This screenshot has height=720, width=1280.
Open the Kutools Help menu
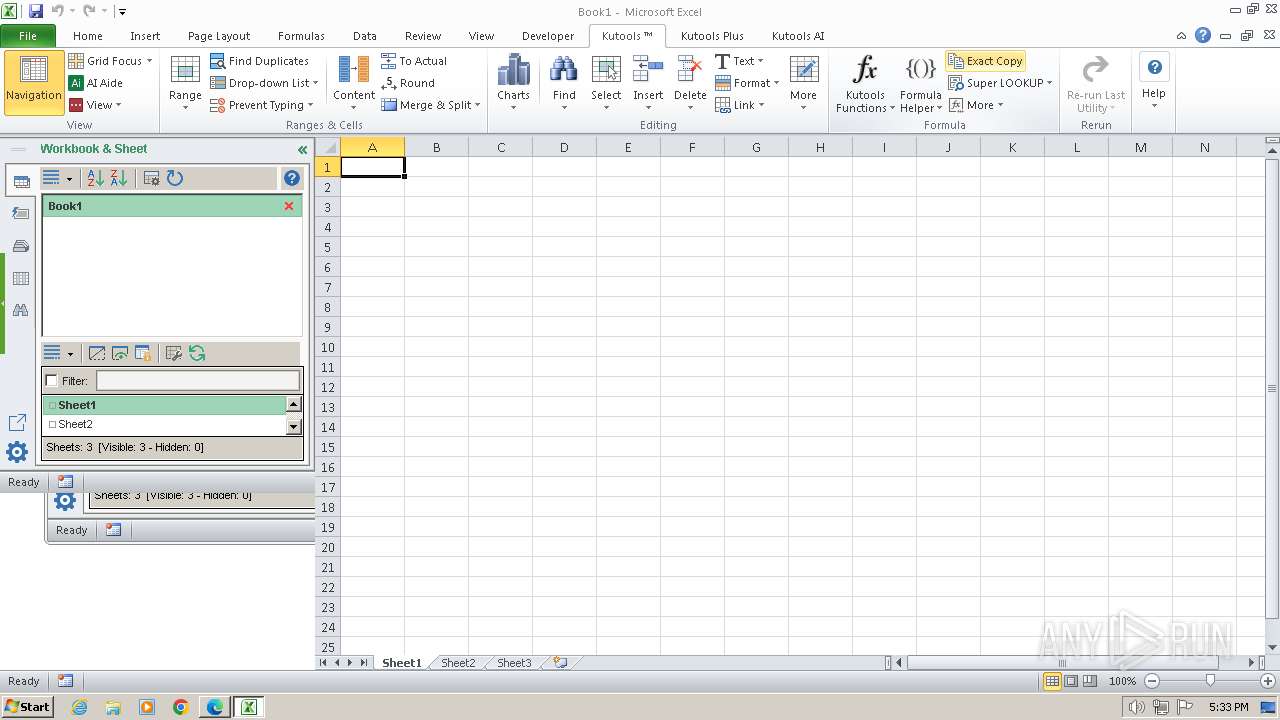[1154, 82]
